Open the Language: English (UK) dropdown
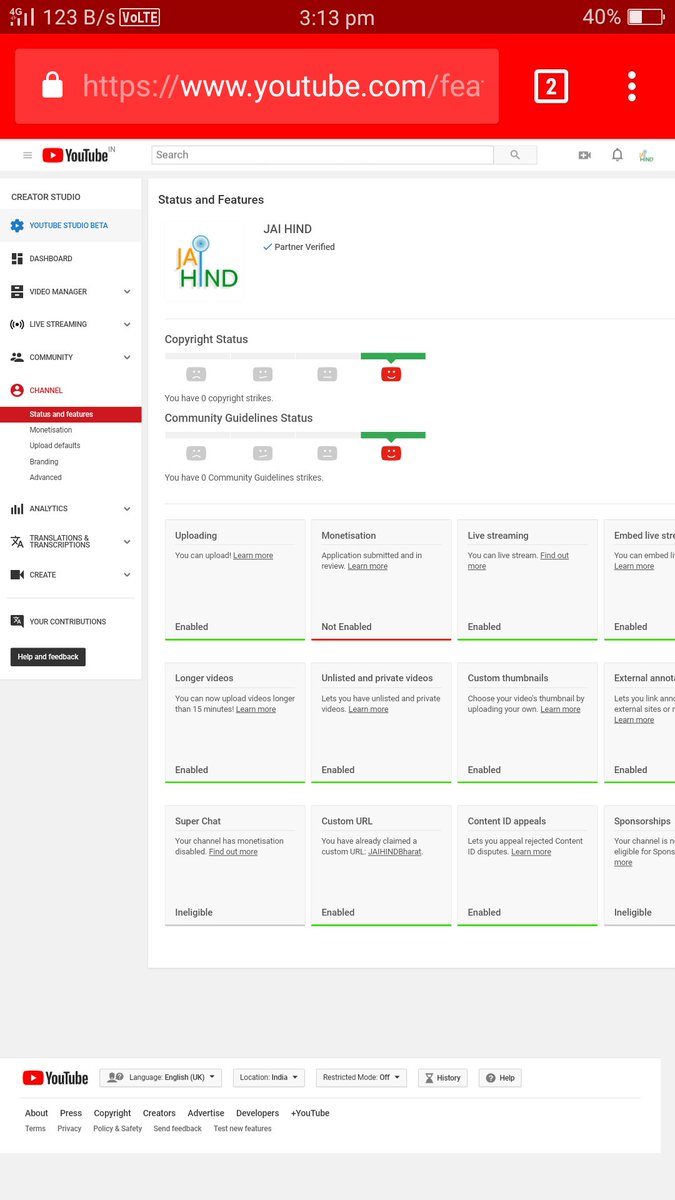Image resolution: width=675 pixels, height=1200 pixels. coord(160,1078)
